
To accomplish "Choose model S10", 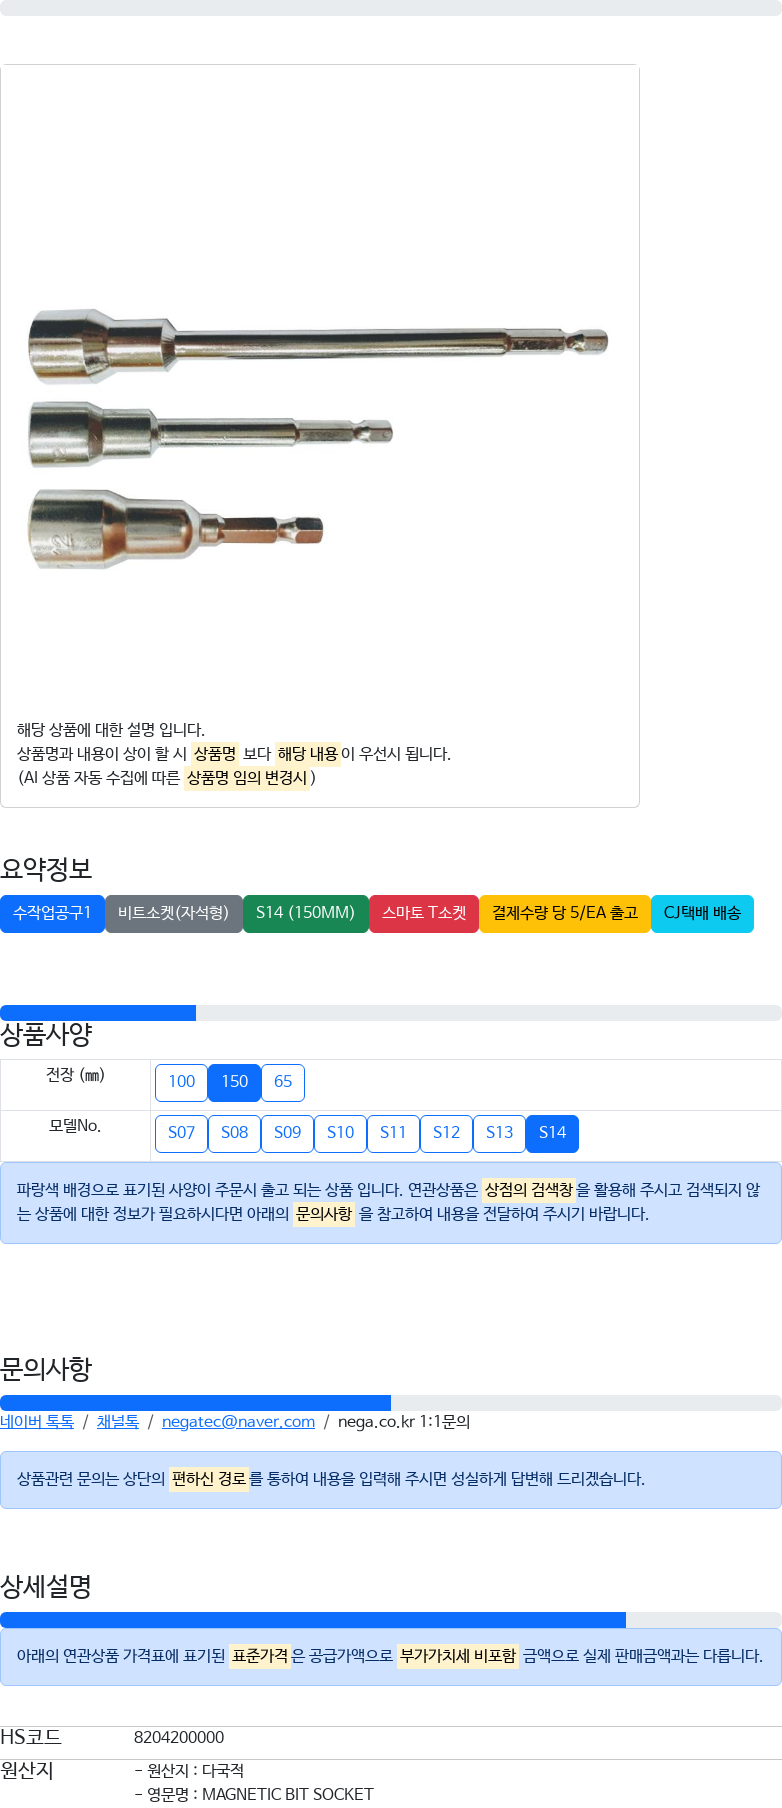I will [340, 1133].
